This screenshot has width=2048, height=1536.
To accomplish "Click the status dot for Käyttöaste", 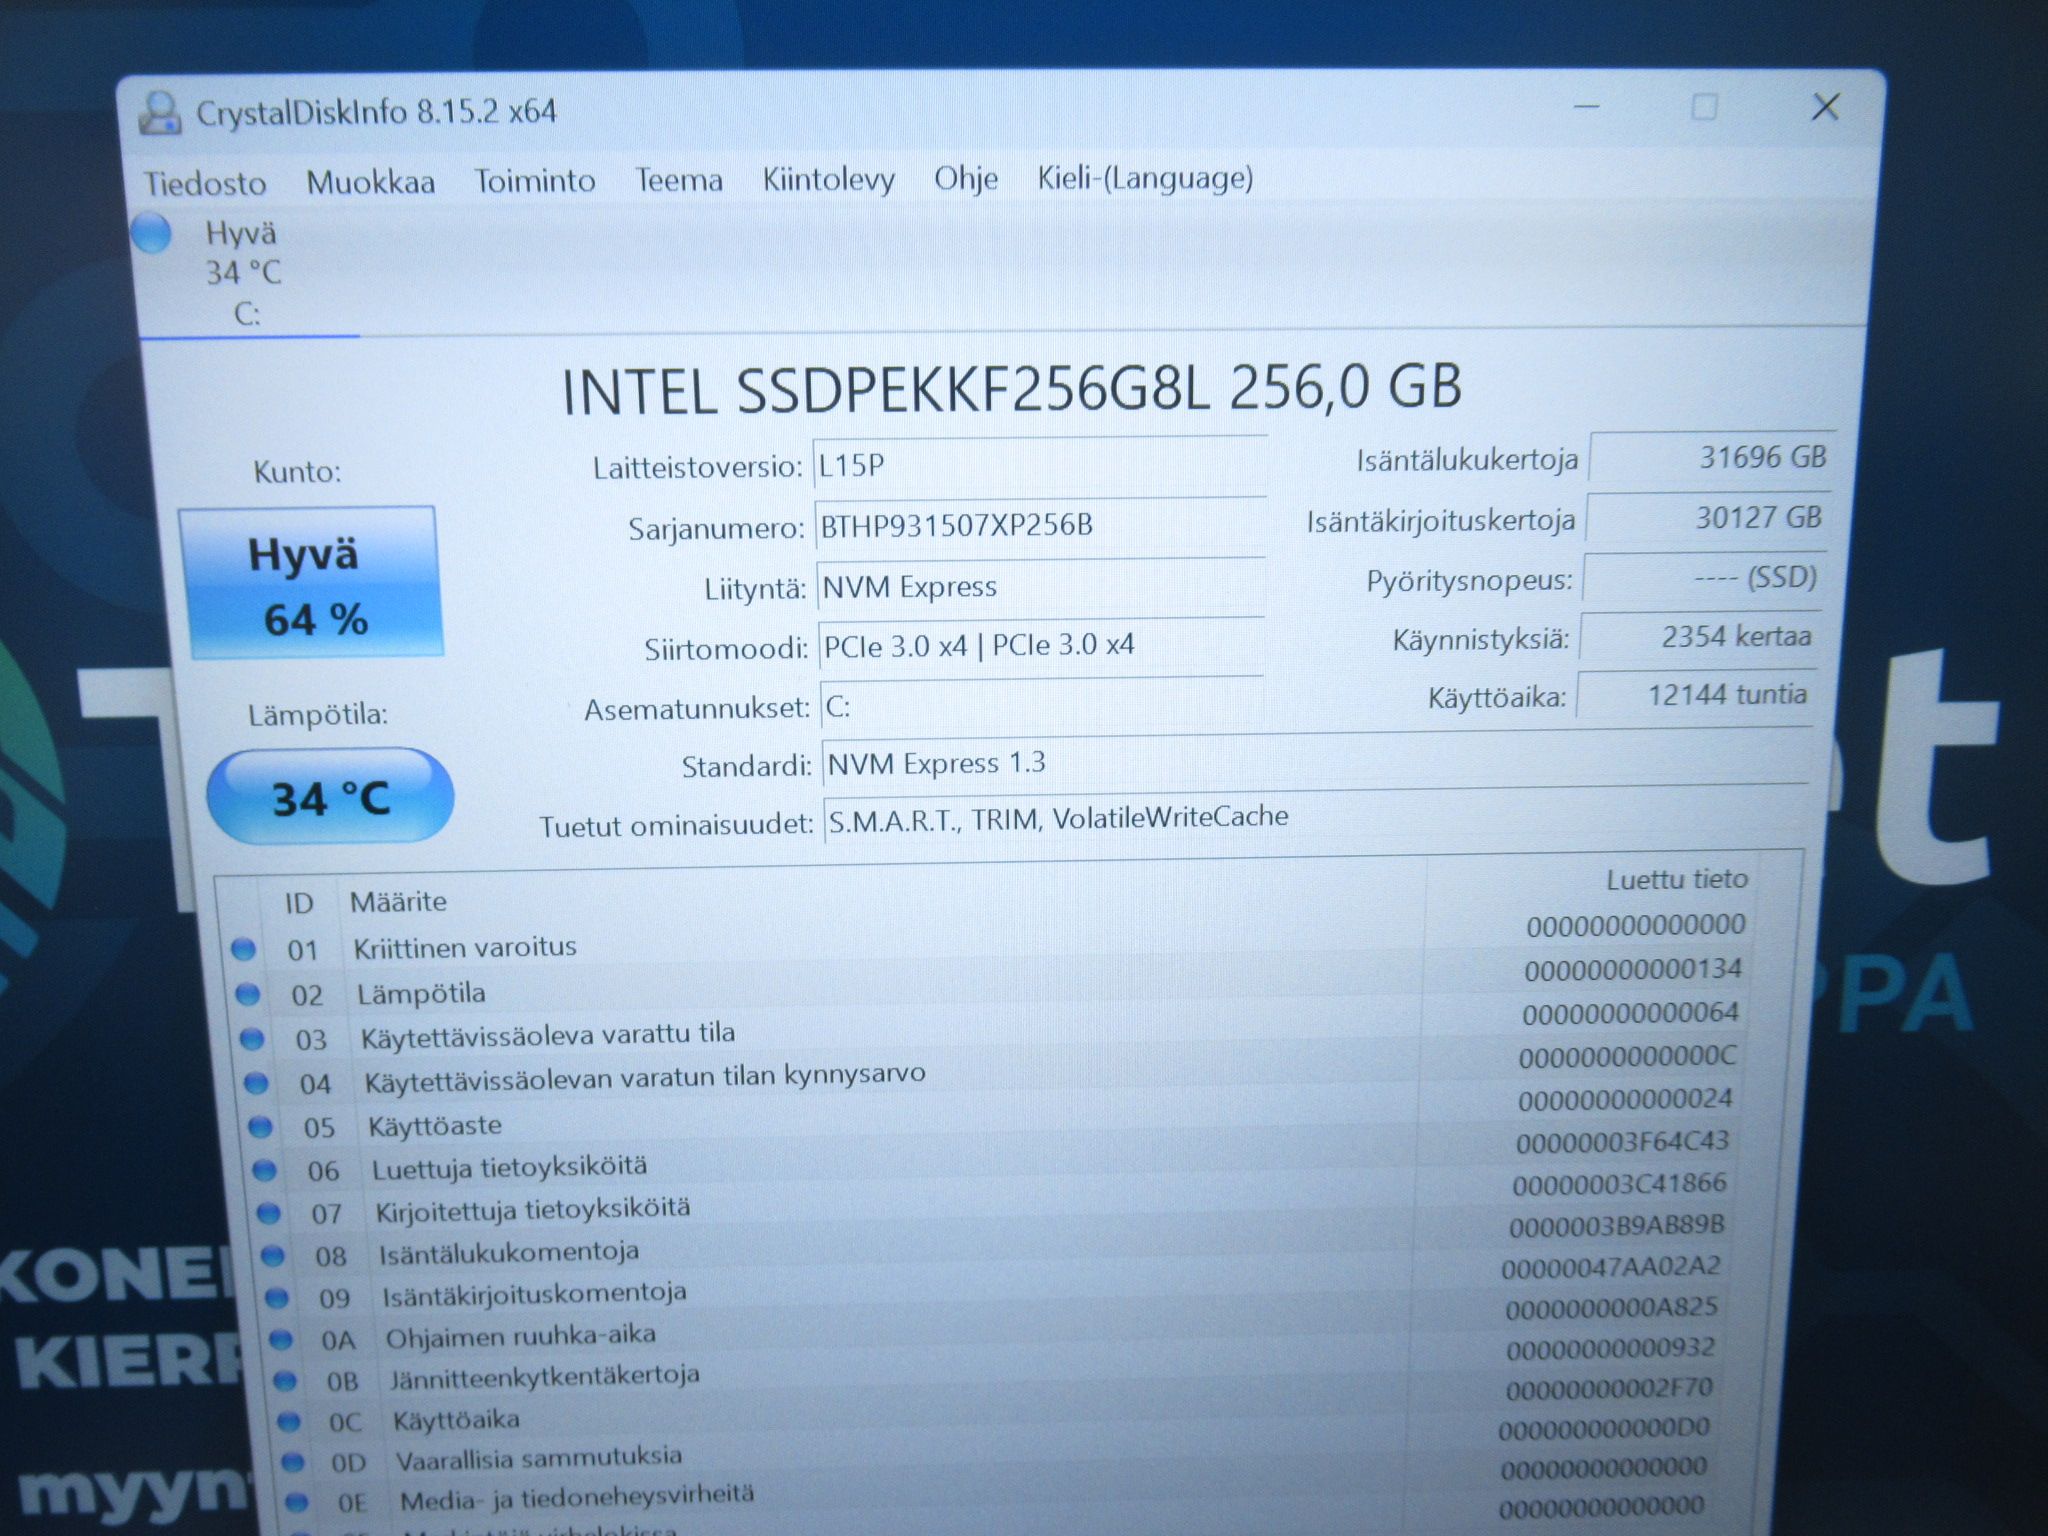I will coord(260,1126).
